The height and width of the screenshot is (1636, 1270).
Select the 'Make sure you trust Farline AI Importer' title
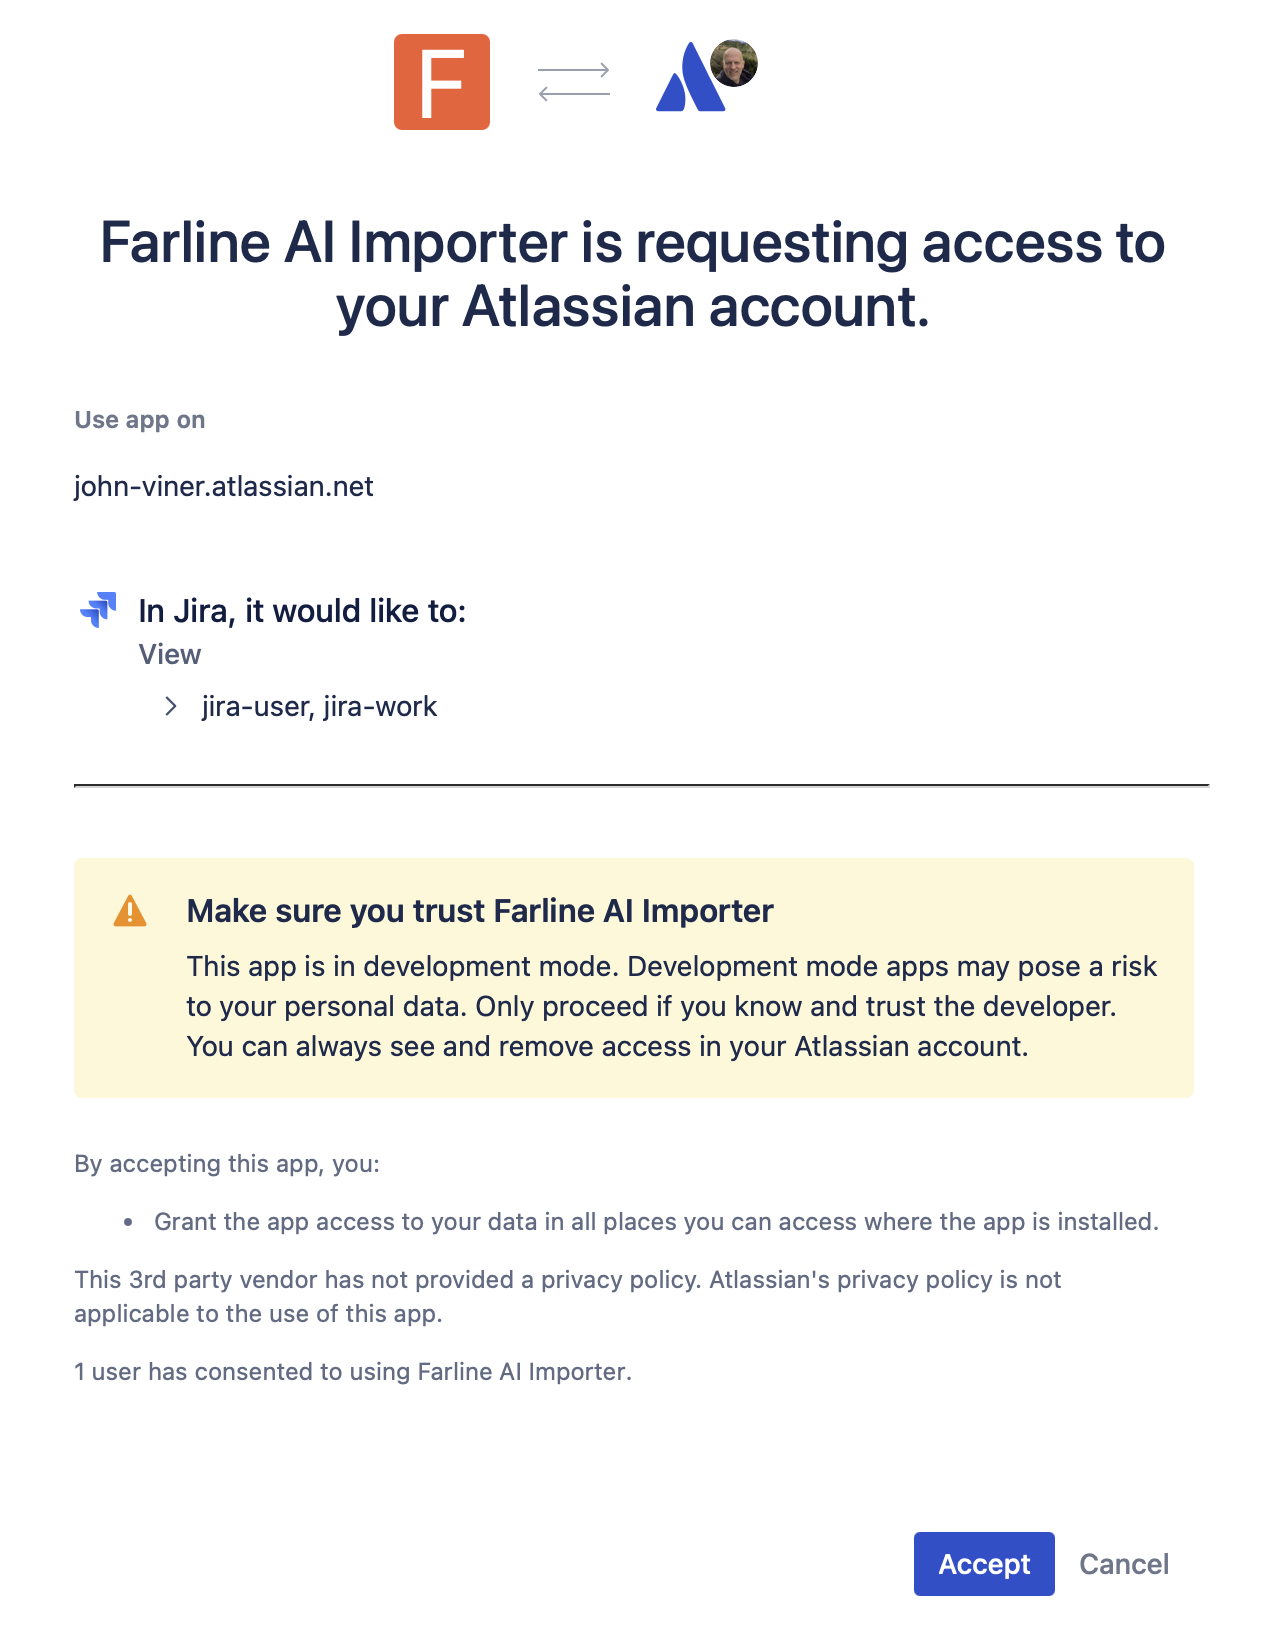point(480,911)
